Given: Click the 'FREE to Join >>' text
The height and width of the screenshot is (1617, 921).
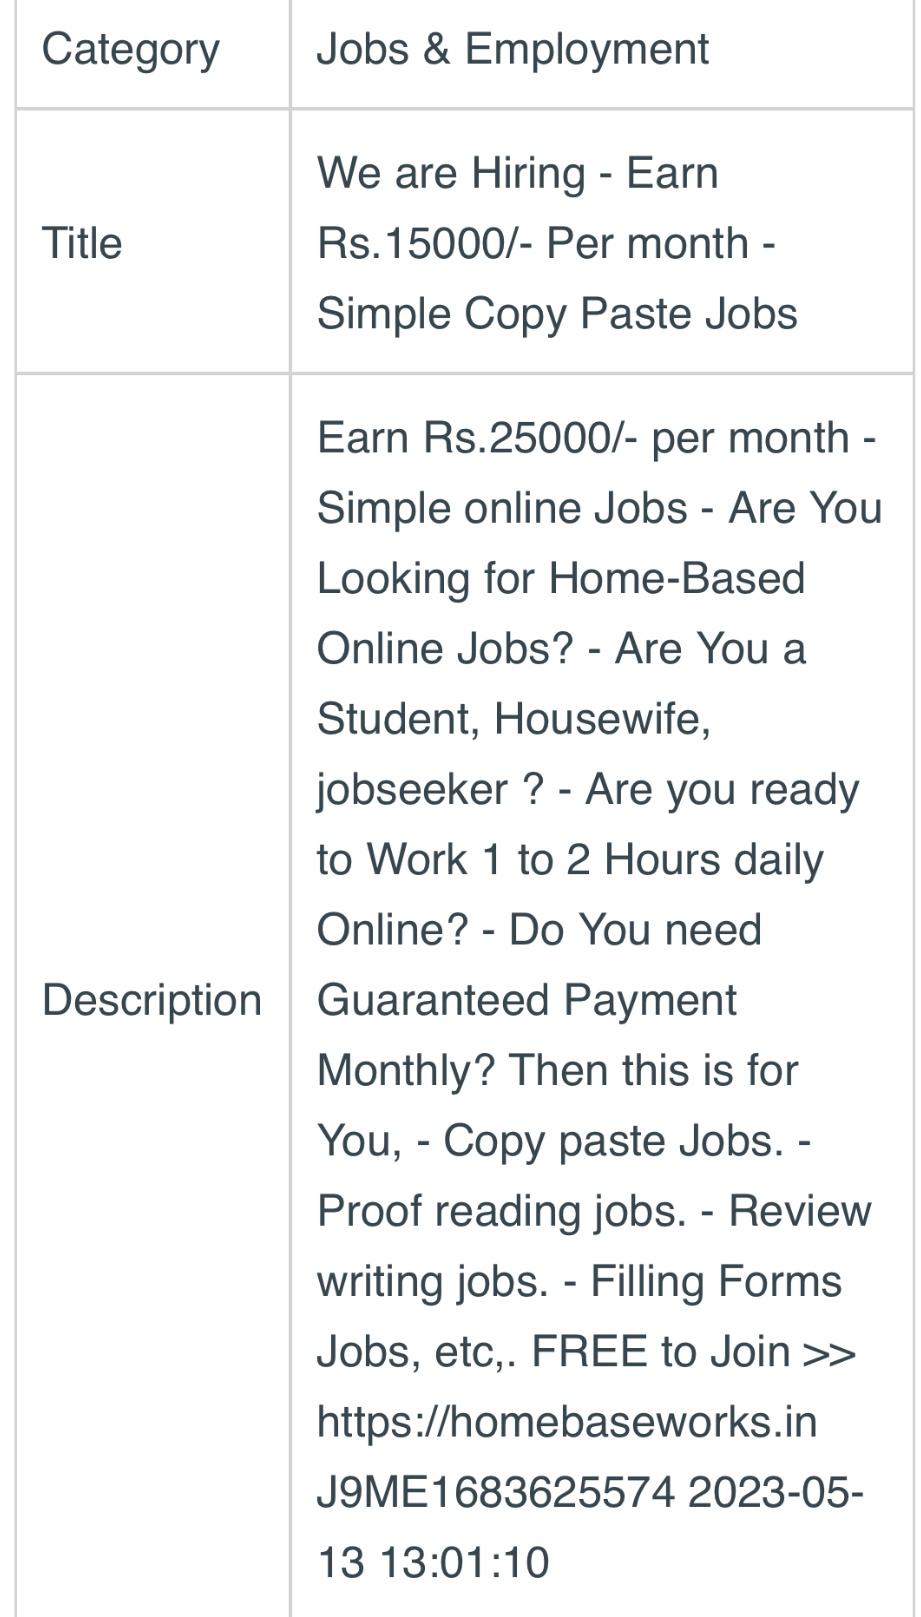Looking at the screenshot, I should pyautogui.click(x=693, y=1351).
